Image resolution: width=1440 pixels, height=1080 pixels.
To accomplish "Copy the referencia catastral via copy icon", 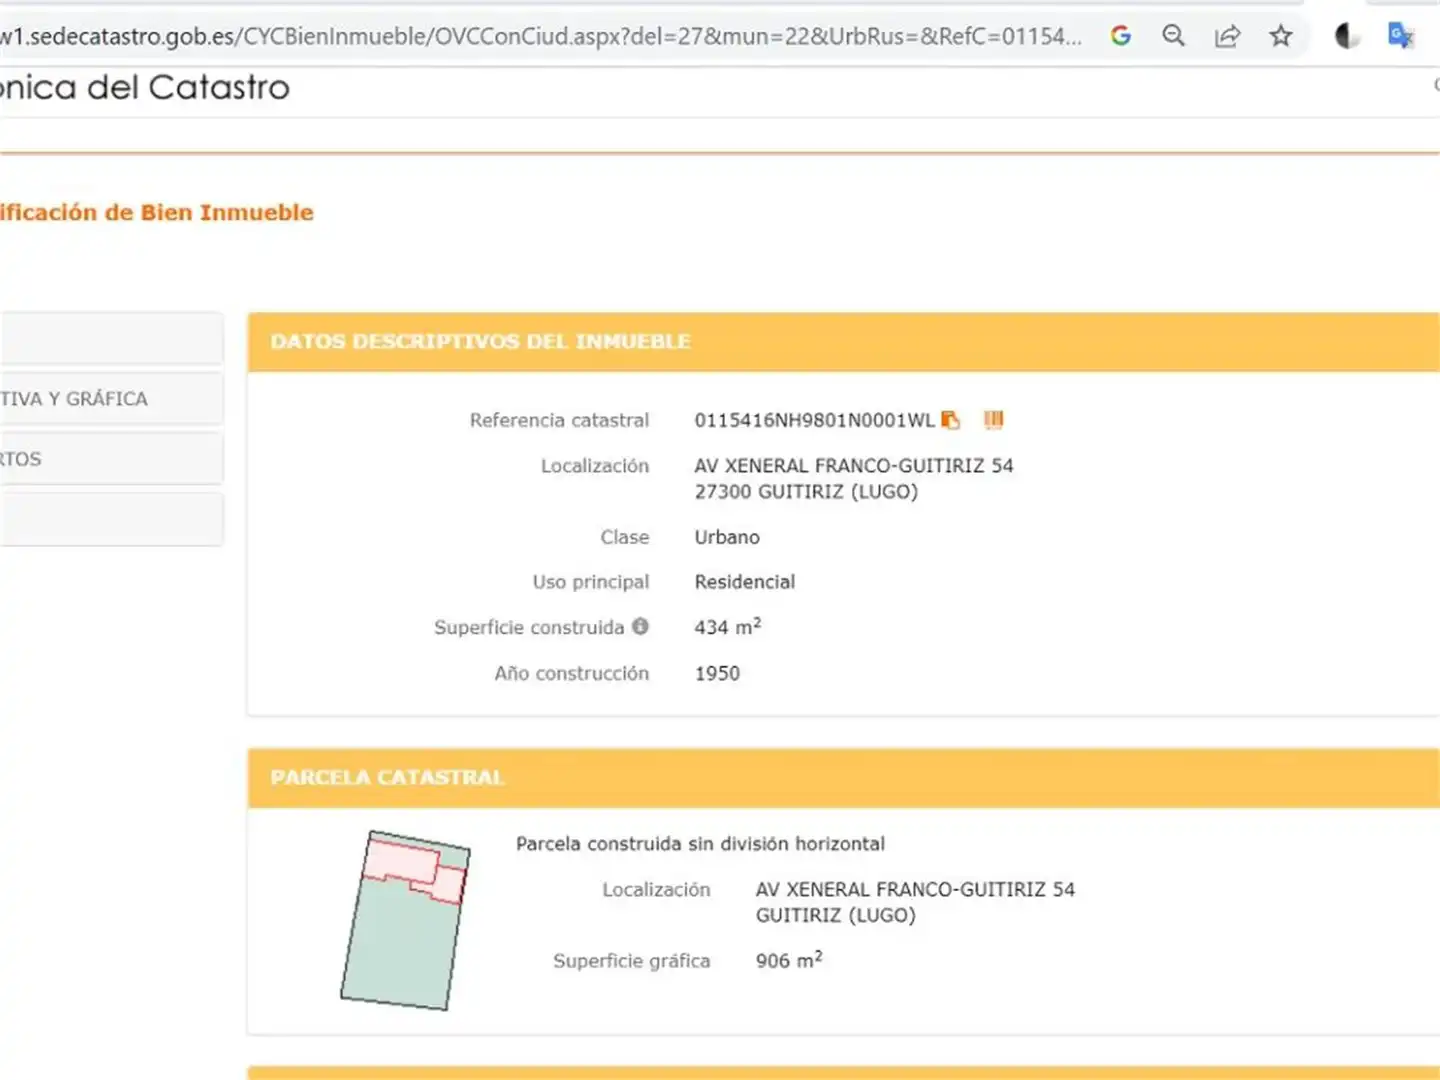I will point(950,420).
